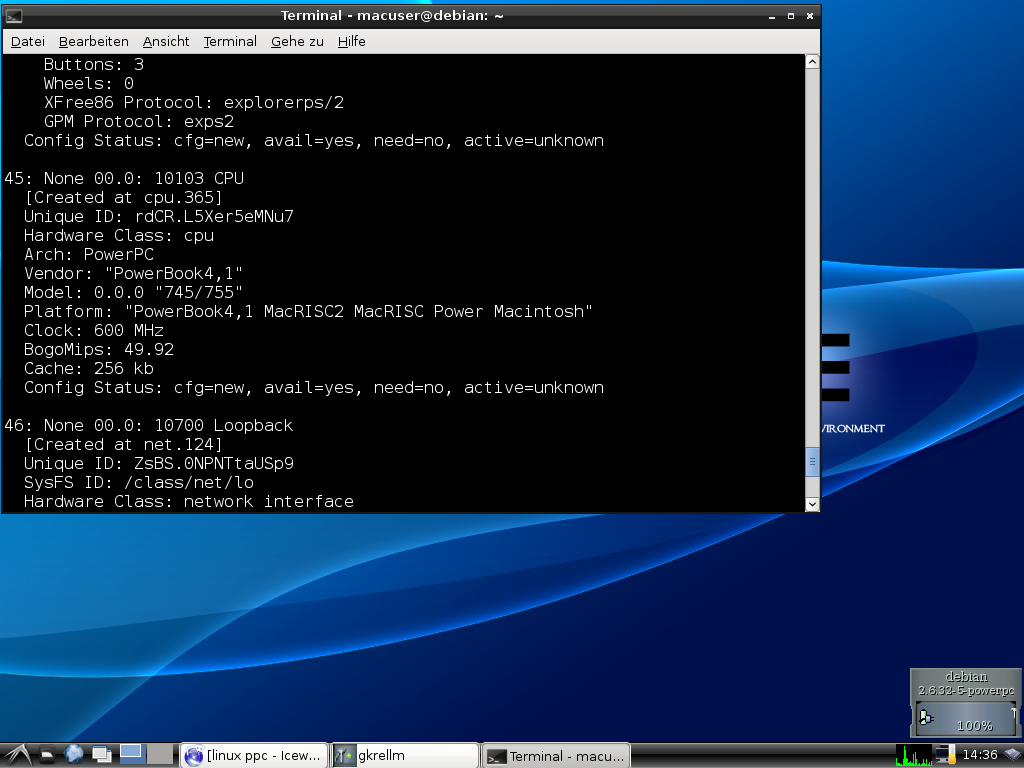
Task: Maximize the Terminal window
Action: click(x=790, y=16)
